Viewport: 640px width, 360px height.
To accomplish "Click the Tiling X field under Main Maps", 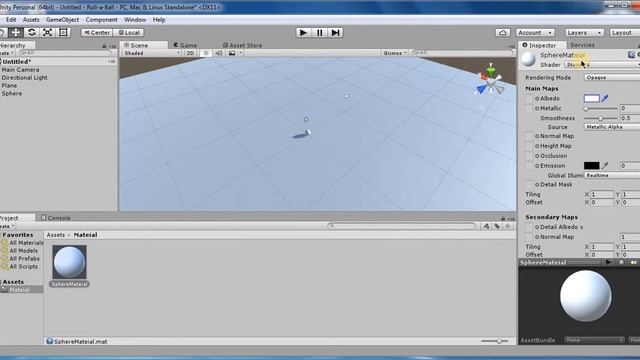I will tap(602, 195).
